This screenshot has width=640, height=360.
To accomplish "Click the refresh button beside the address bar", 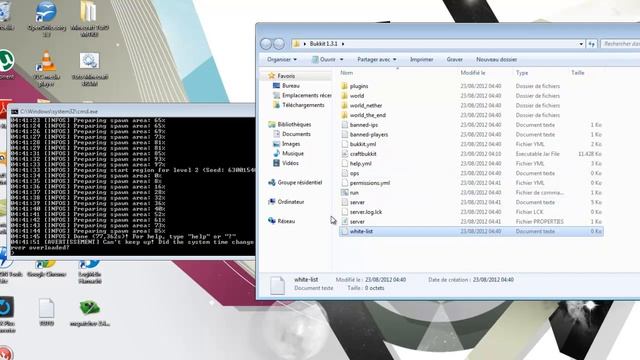I will pyautogui.click(x=592, y=44).
